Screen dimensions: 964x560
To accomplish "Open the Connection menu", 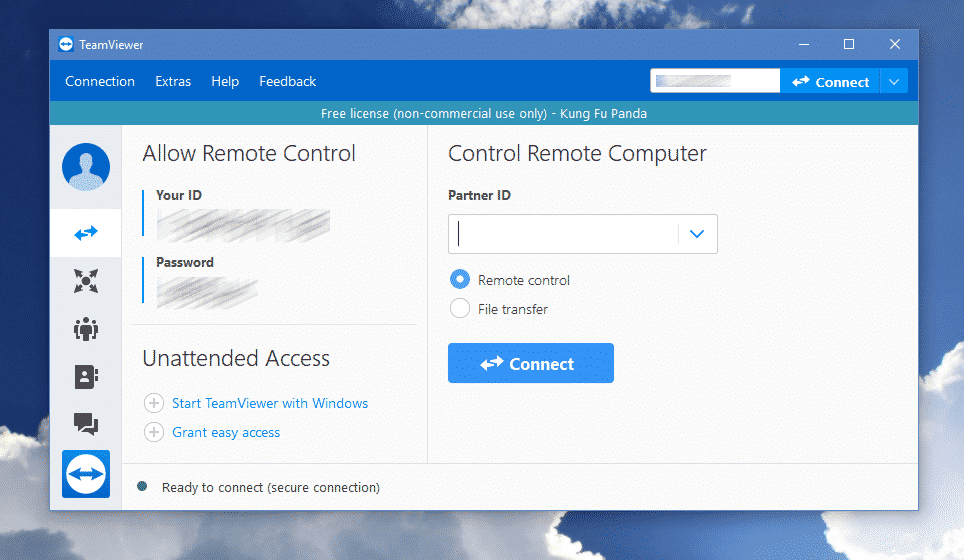I will pyautogui.click(x=100, y=81).
